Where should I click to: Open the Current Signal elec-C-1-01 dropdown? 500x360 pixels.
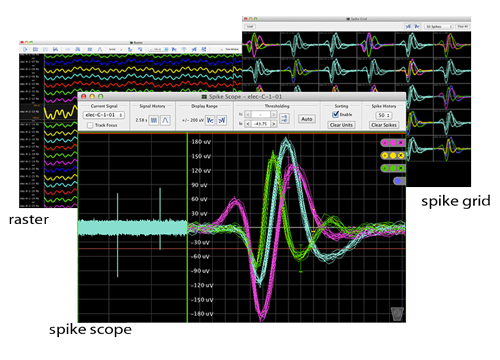[104, 115]
